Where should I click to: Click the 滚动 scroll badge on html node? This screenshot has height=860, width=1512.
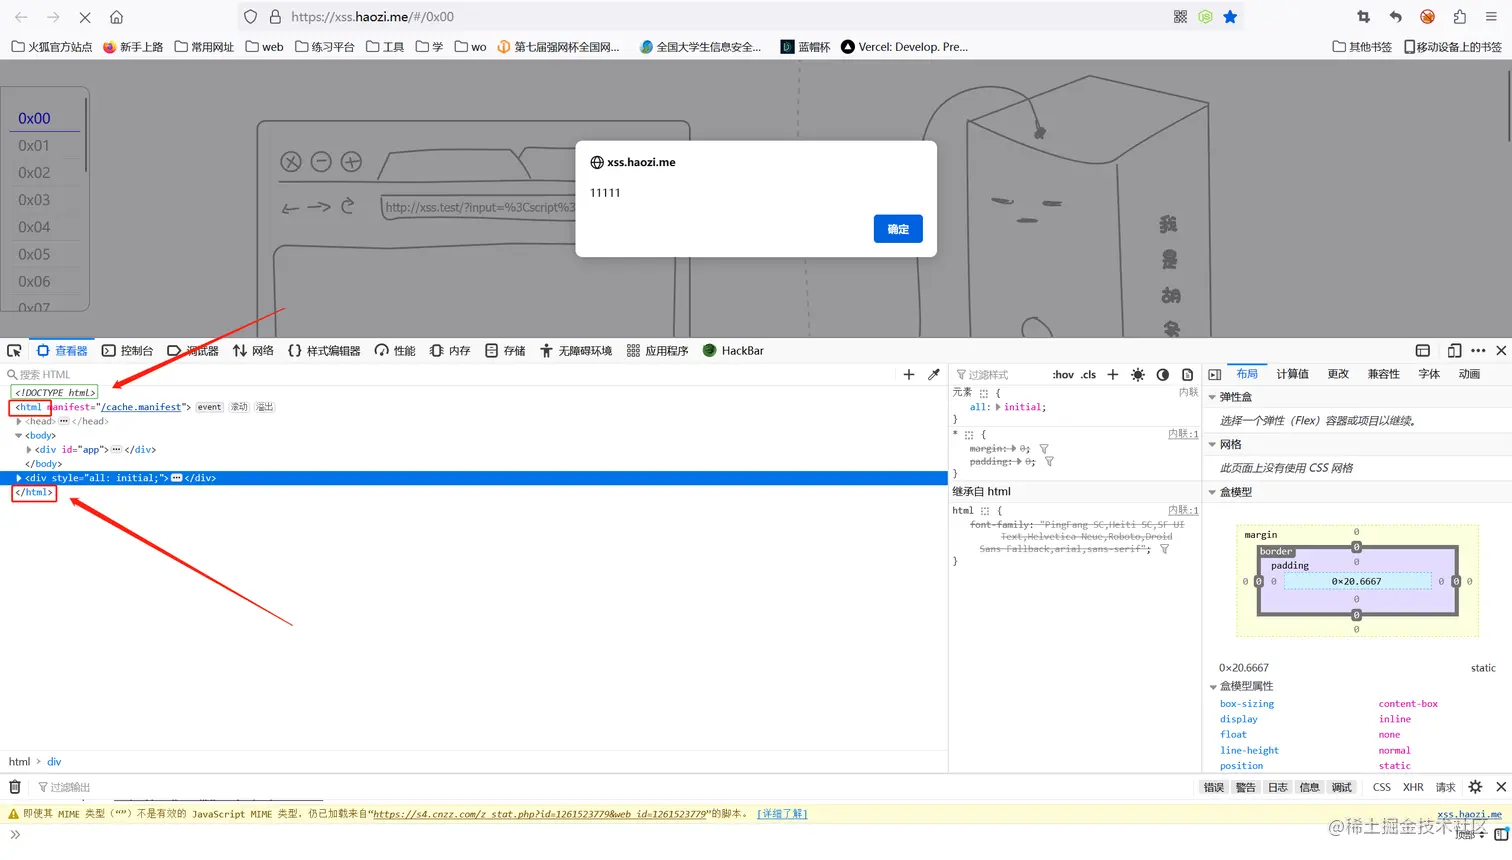239,407
